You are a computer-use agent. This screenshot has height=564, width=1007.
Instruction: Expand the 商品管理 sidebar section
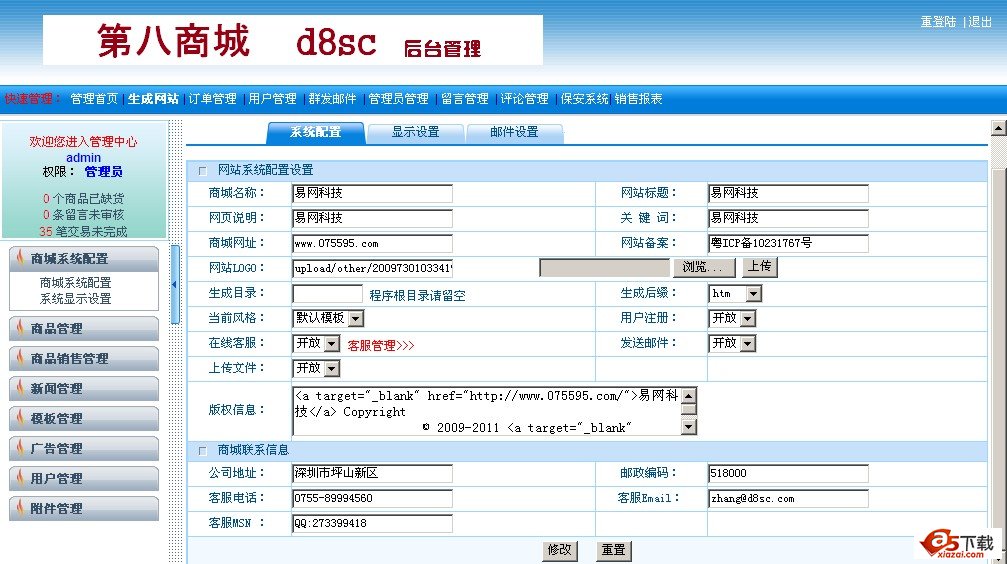(84, 328)
